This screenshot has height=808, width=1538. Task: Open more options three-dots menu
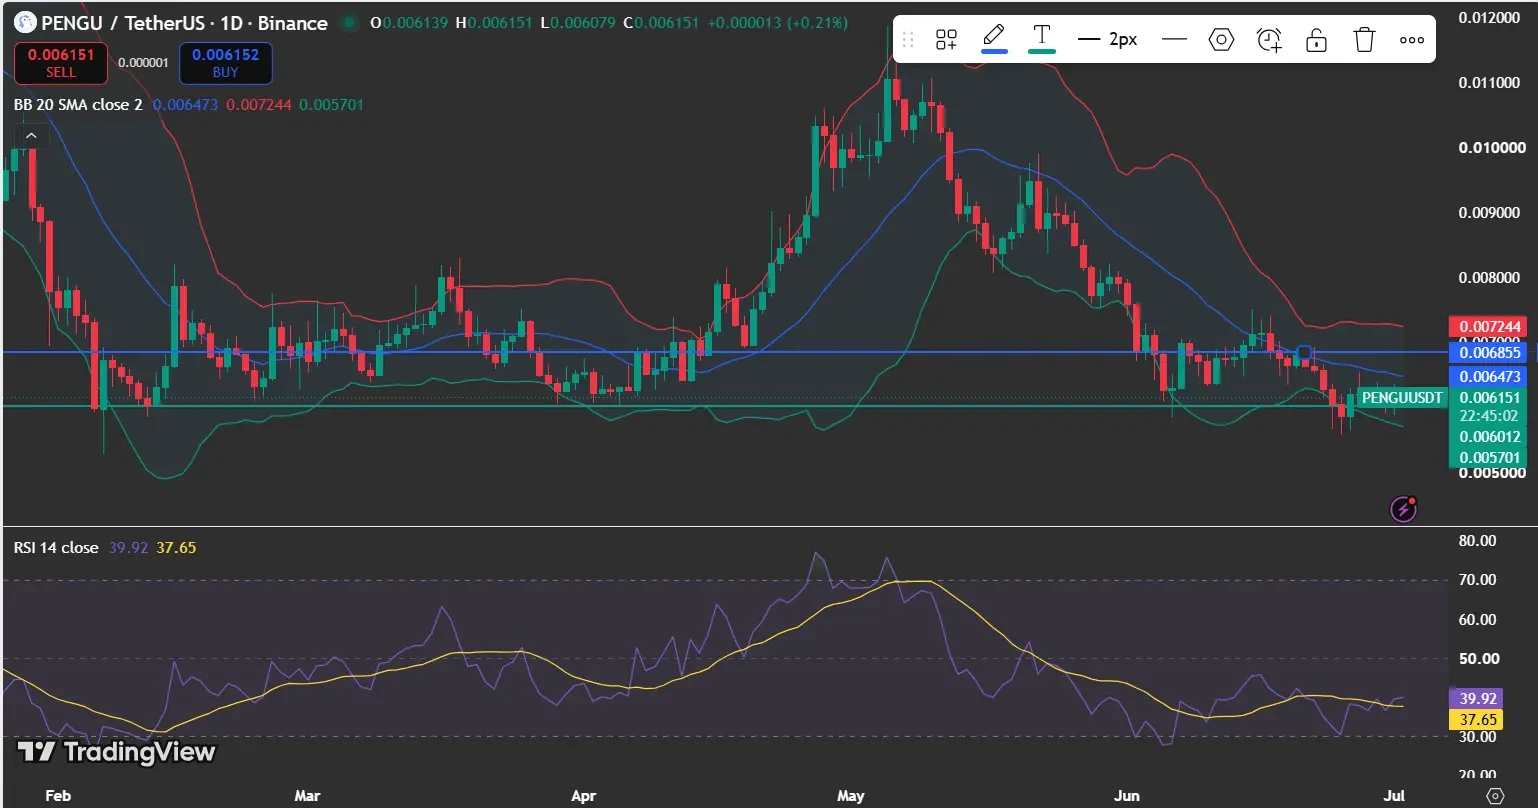pos(1412,40)
